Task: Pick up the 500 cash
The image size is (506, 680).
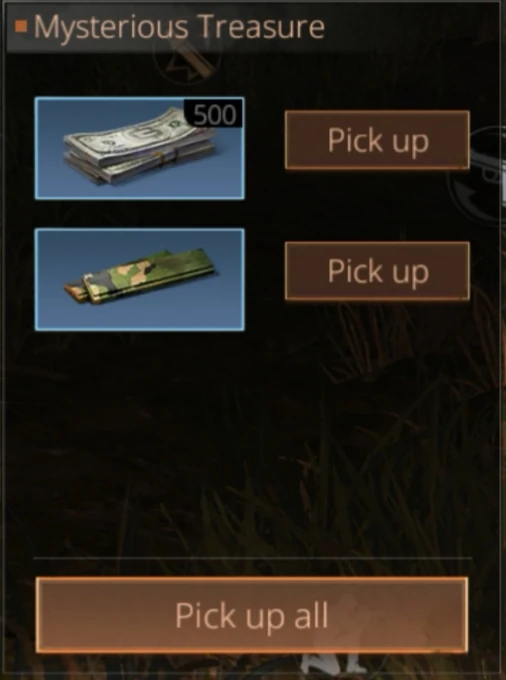Action: coord(377,140)
